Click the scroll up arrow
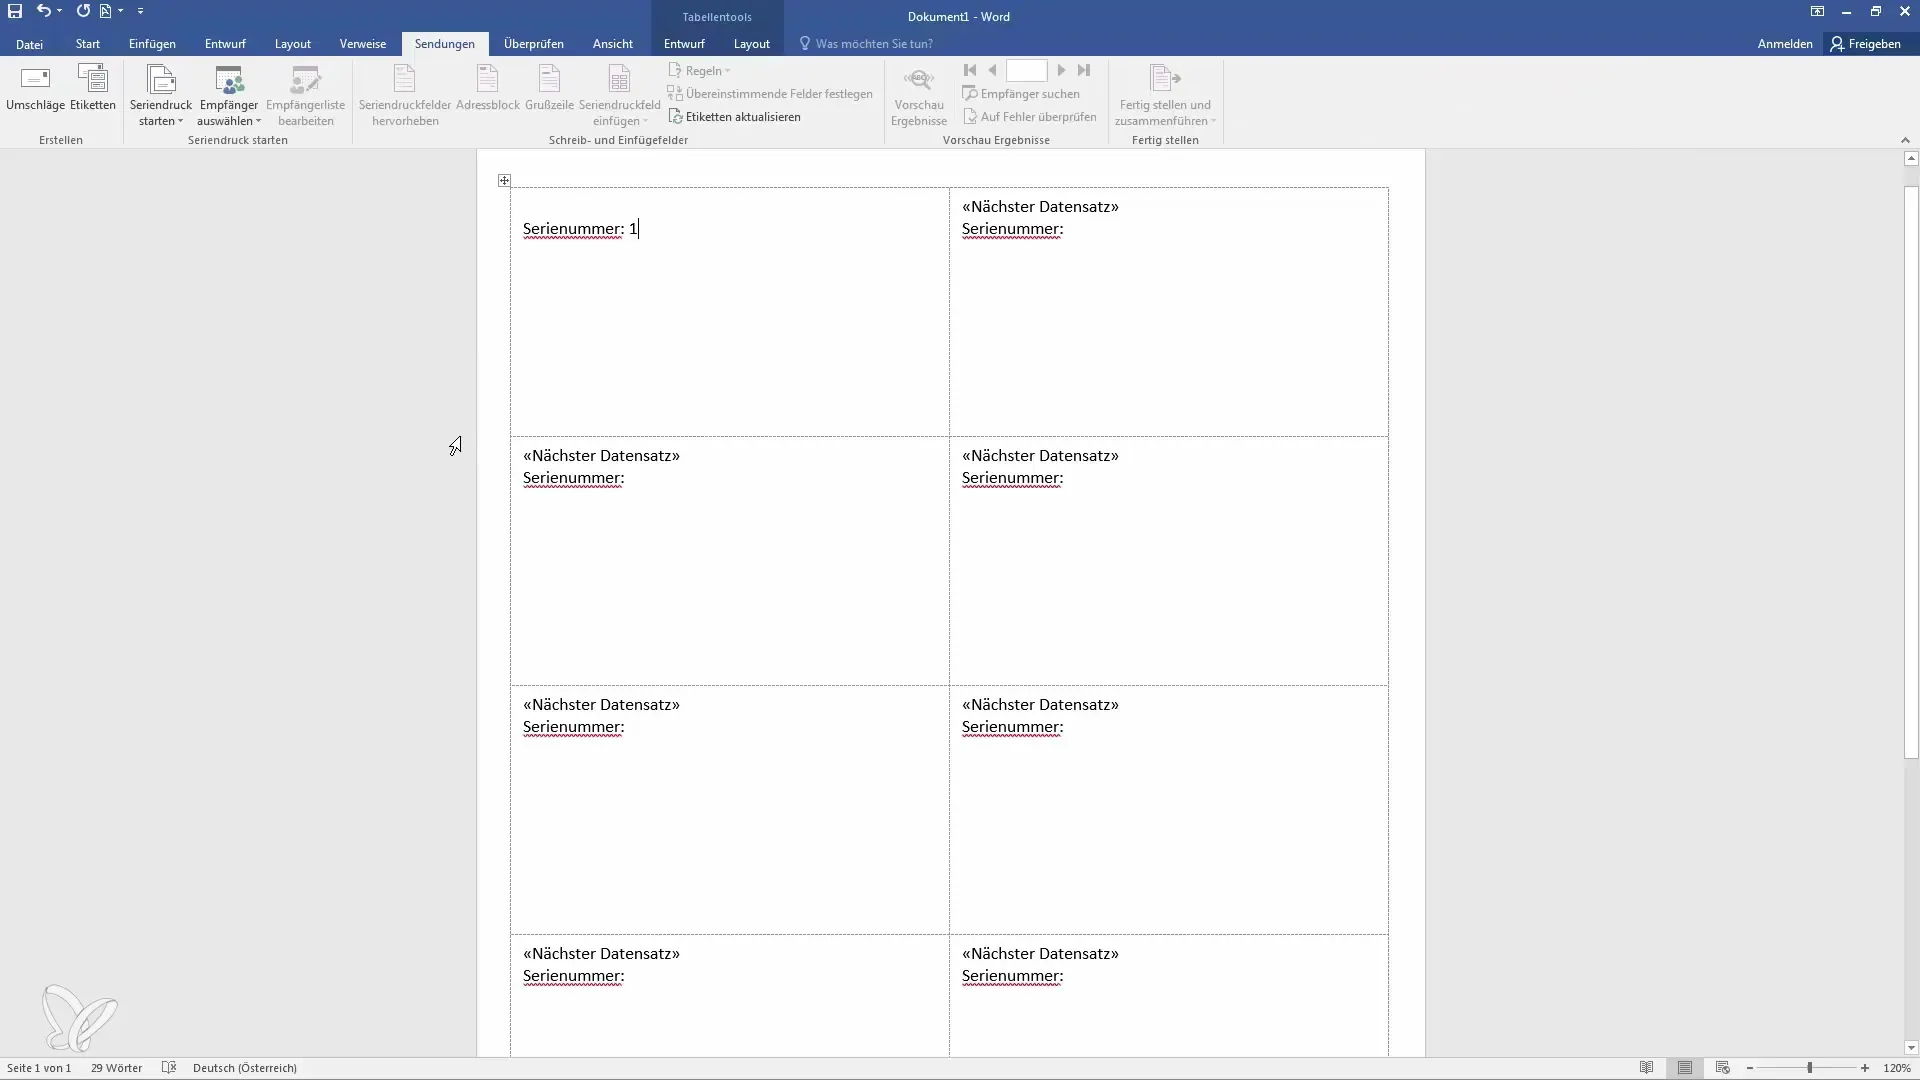 click(1911, 158)
